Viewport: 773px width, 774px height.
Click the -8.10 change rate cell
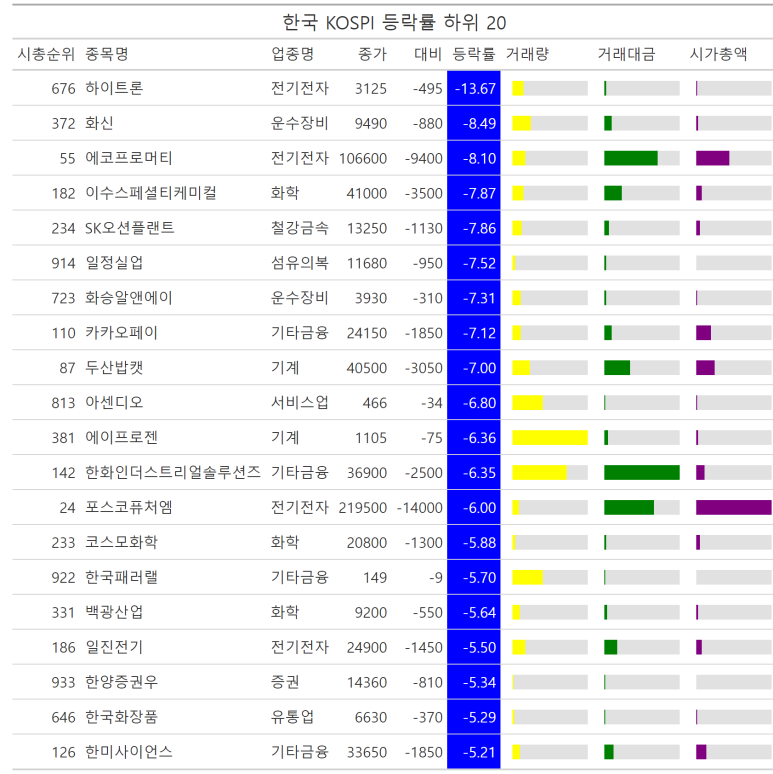(x=474, y=158)
